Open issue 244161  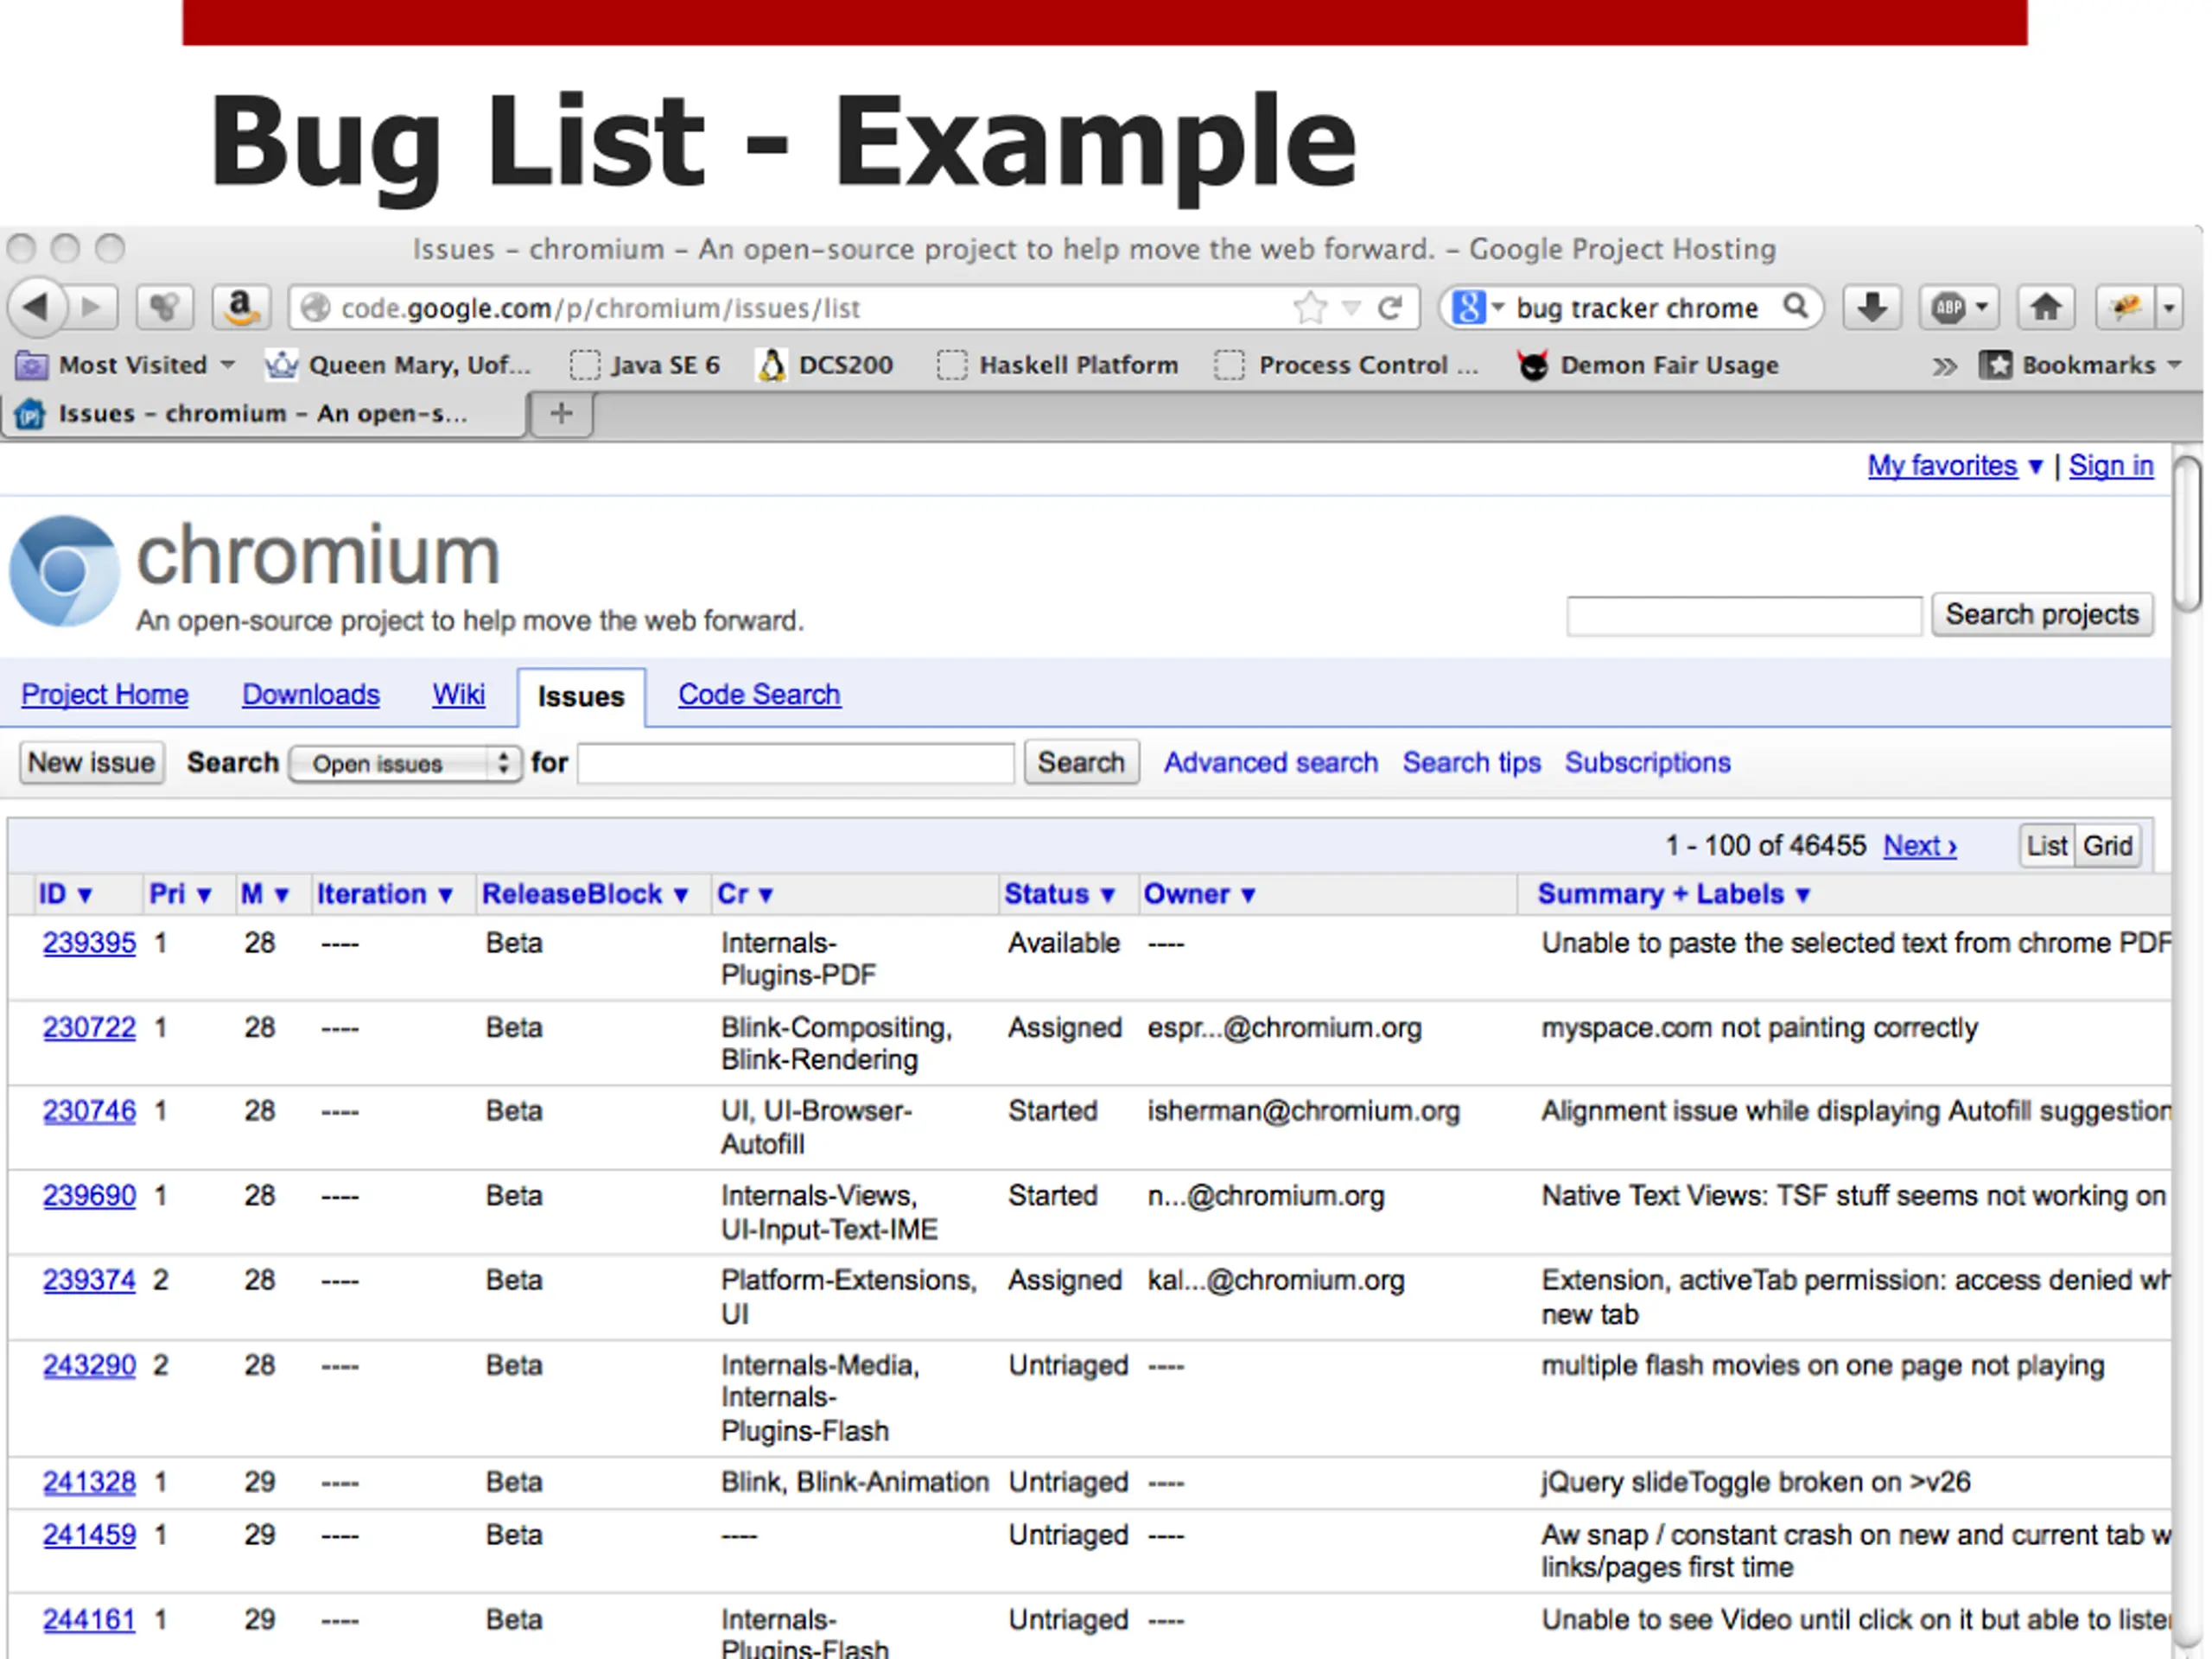(89, 1620)
